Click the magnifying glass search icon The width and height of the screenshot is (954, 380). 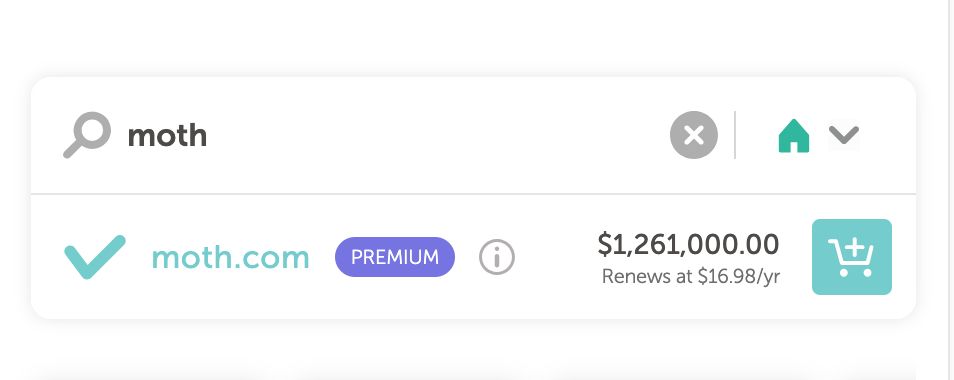pos(87,135)
